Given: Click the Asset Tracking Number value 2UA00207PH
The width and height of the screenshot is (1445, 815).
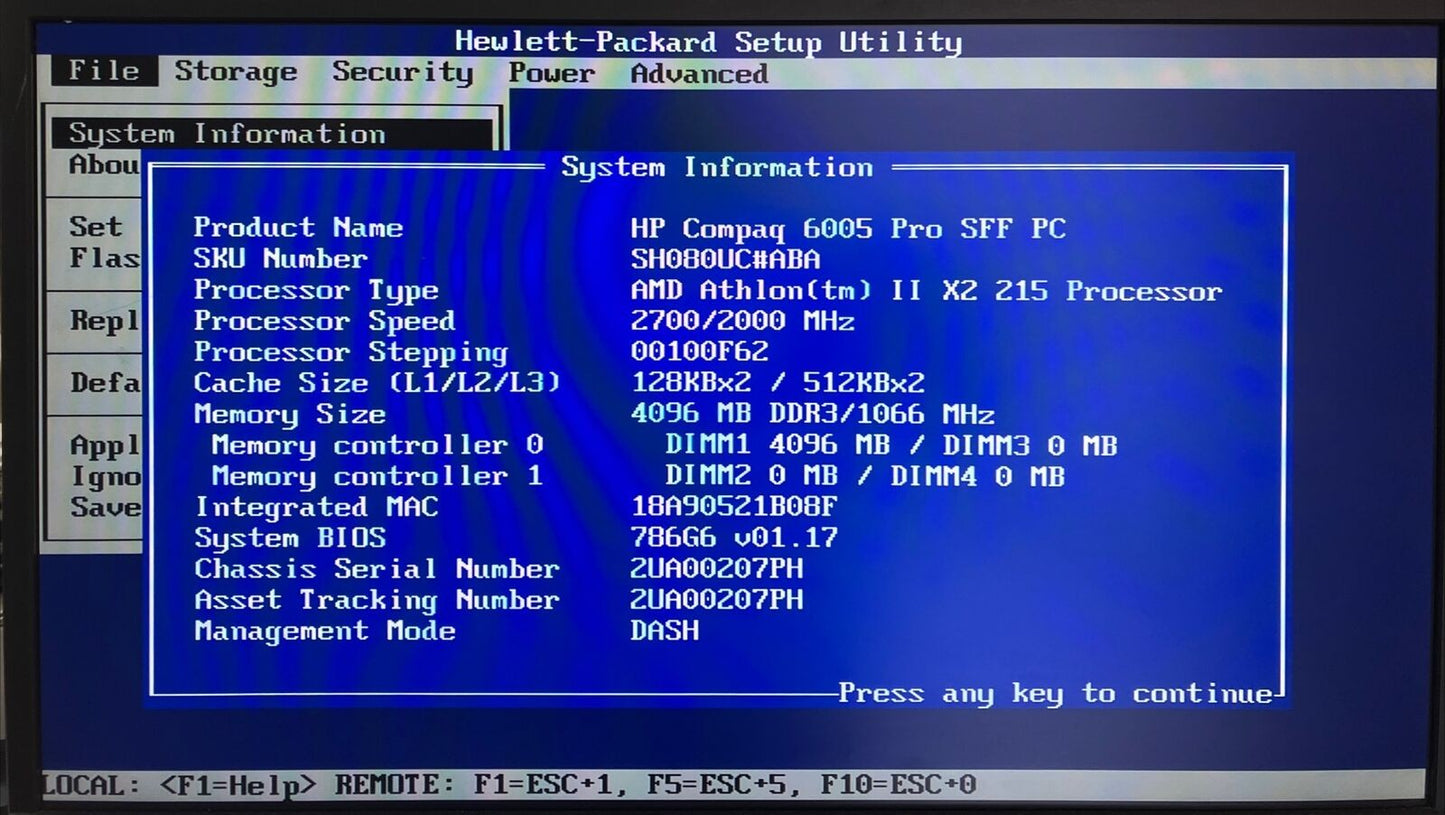Looking at the screenshot, I should (716, 600).
